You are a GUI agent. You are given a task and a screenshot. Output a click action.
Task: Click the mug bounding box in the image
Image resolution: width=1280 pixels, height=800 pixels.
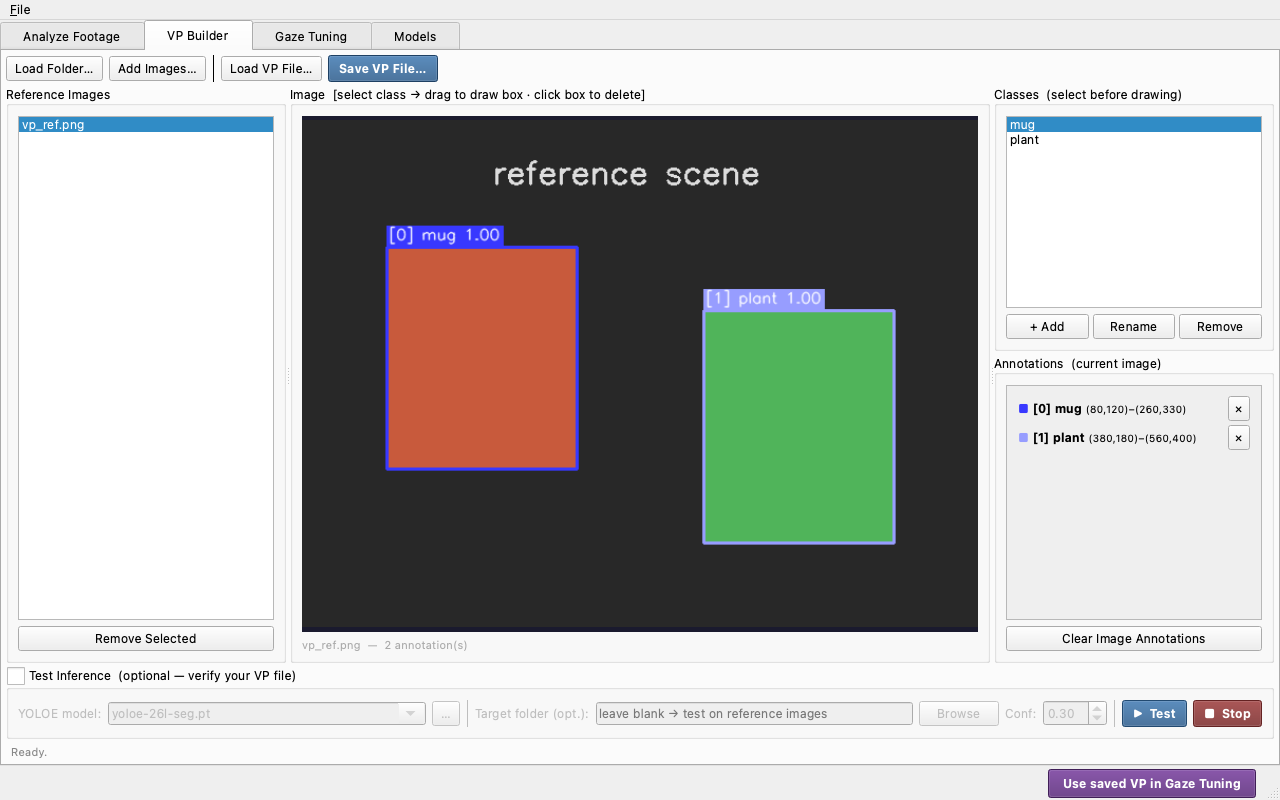[x=482, y=358]
